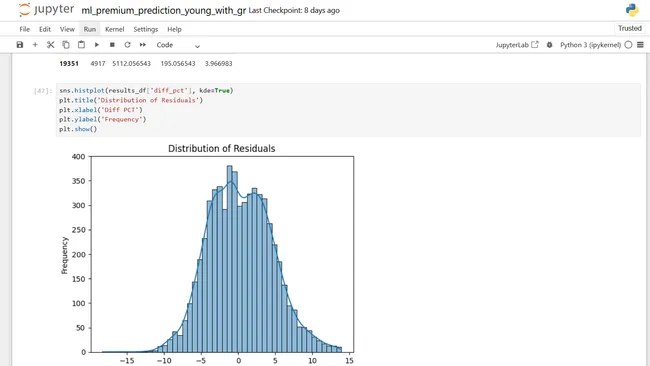Save the notebook with the disk icon
This screenshot has height=366, width=650.
click(19, 45)
